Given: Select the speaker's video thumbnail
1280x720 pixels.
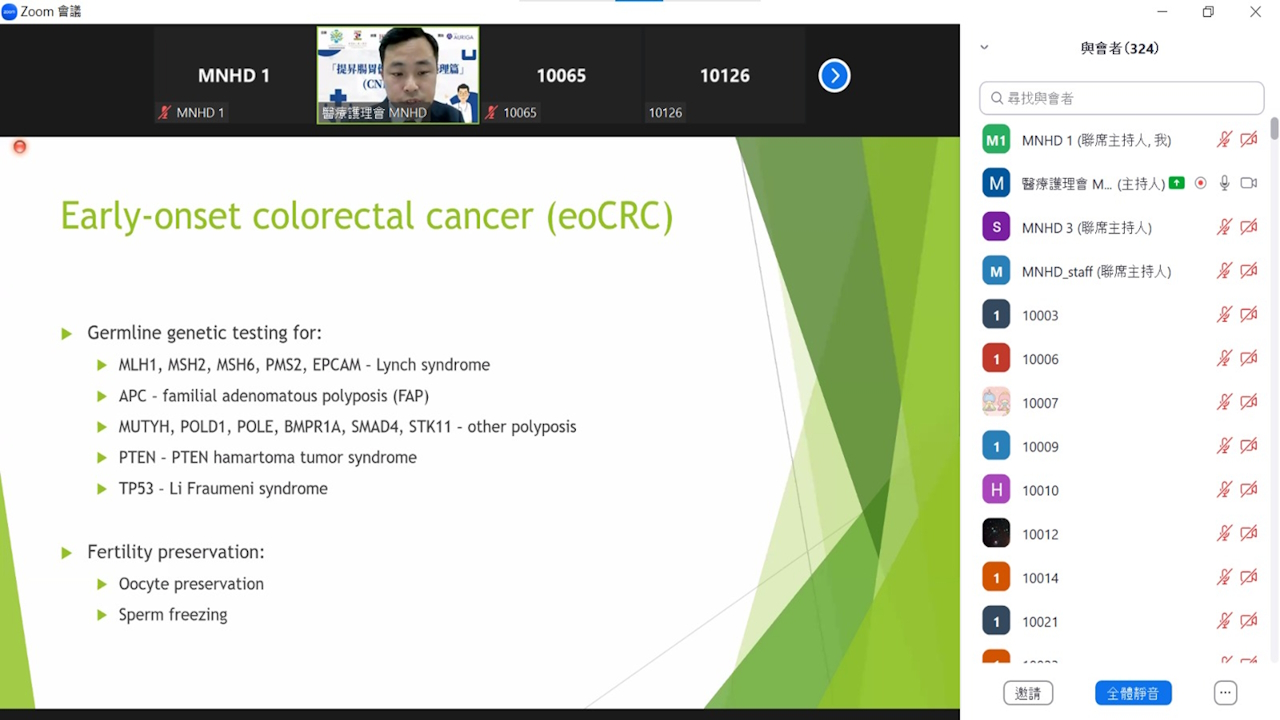Looking at the screenshot, I should pos(398,75).
